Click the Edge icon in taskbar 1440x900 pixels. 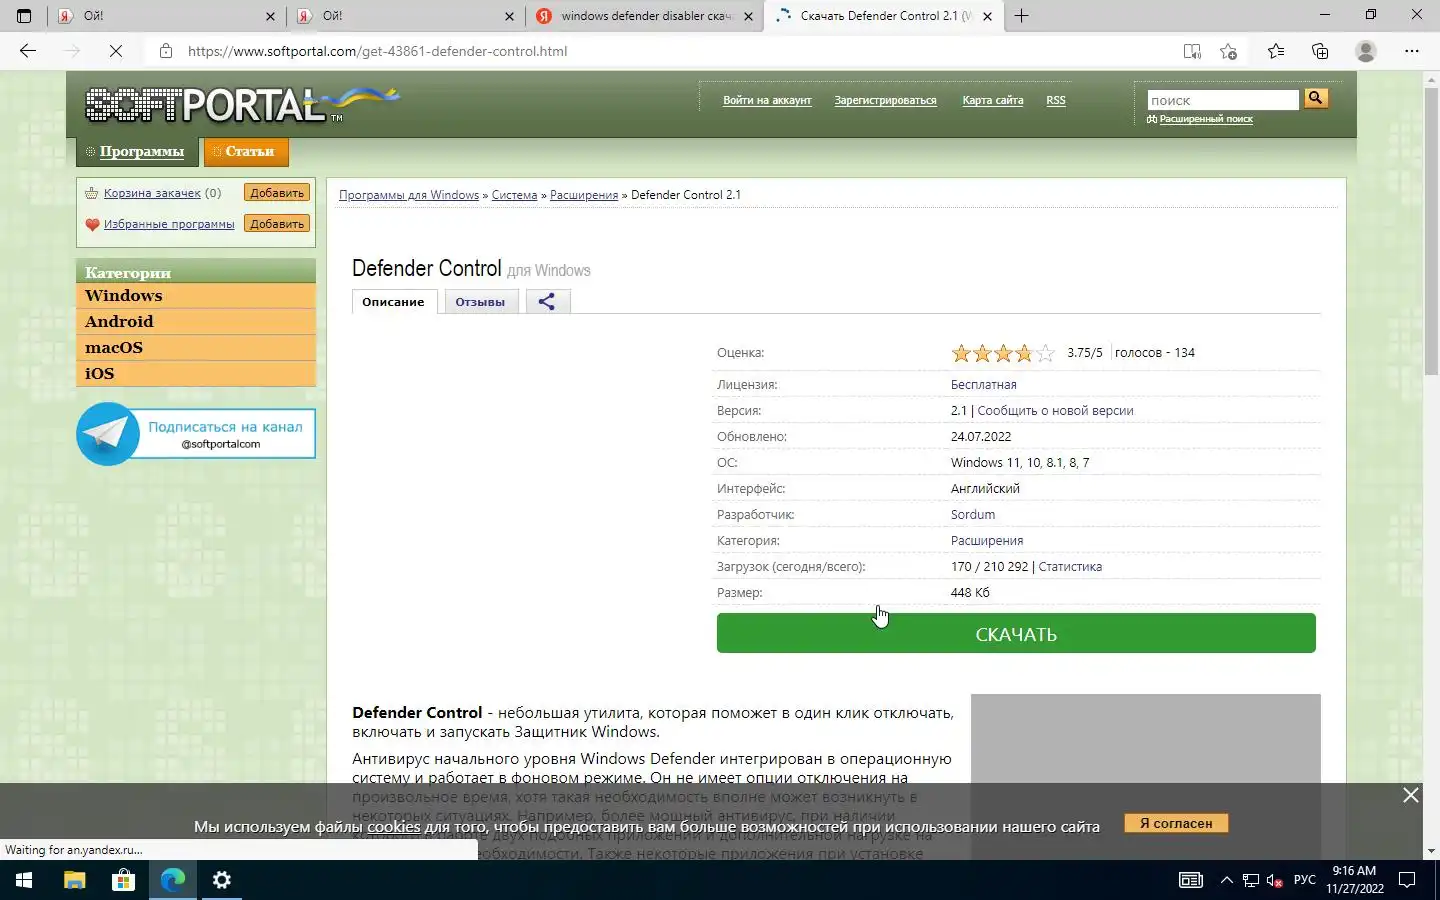173,880
